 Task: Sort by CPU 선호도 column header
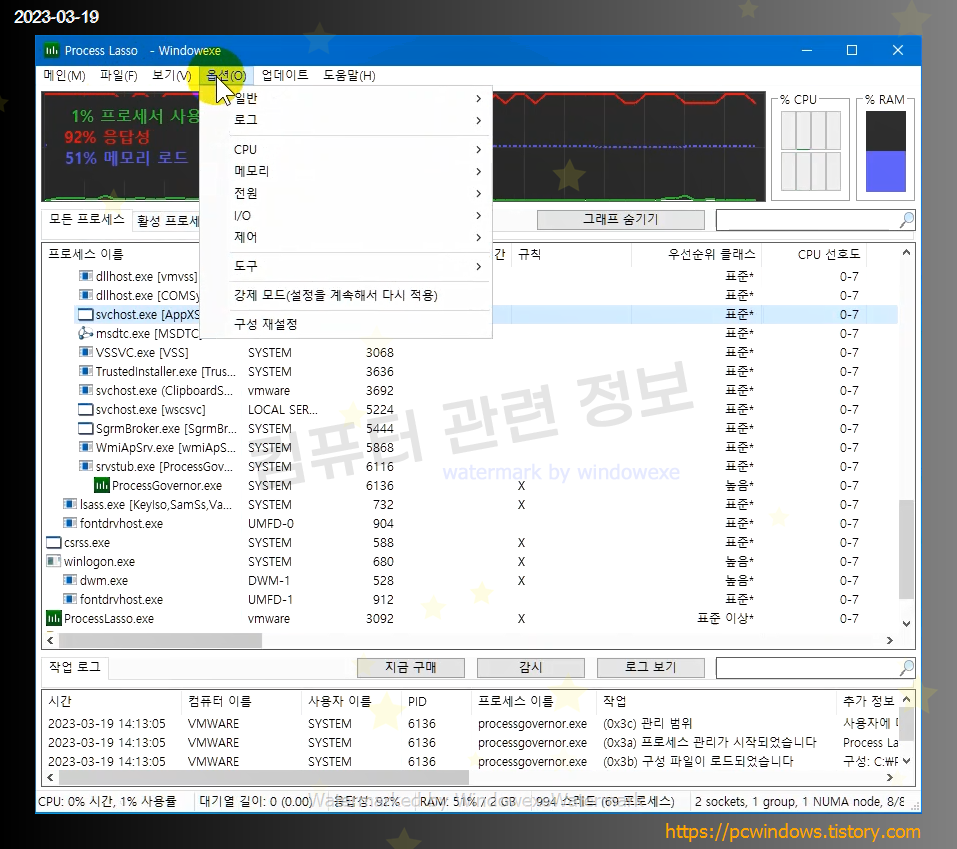[x=814, y=254]
